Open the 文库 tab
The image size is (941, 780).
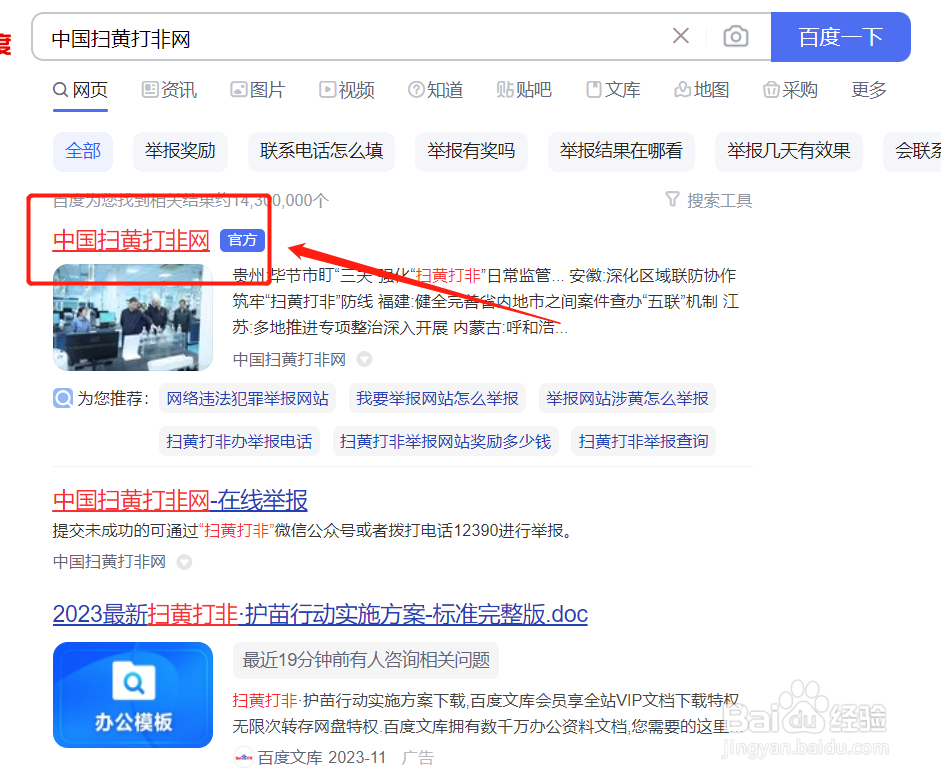pyautogui.click(x=613, y=91)
